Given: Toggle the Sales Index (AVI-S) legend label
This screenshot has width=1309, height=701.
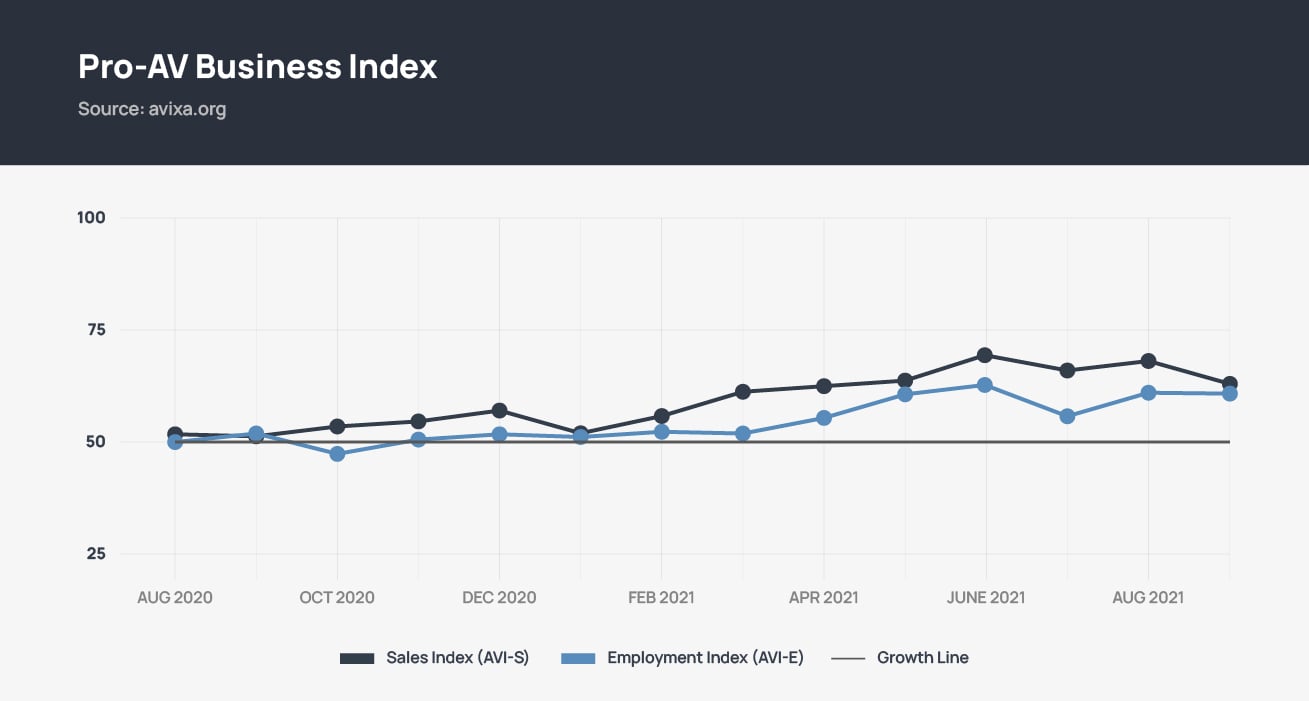Looking at the screenshot, I should 457,658.
